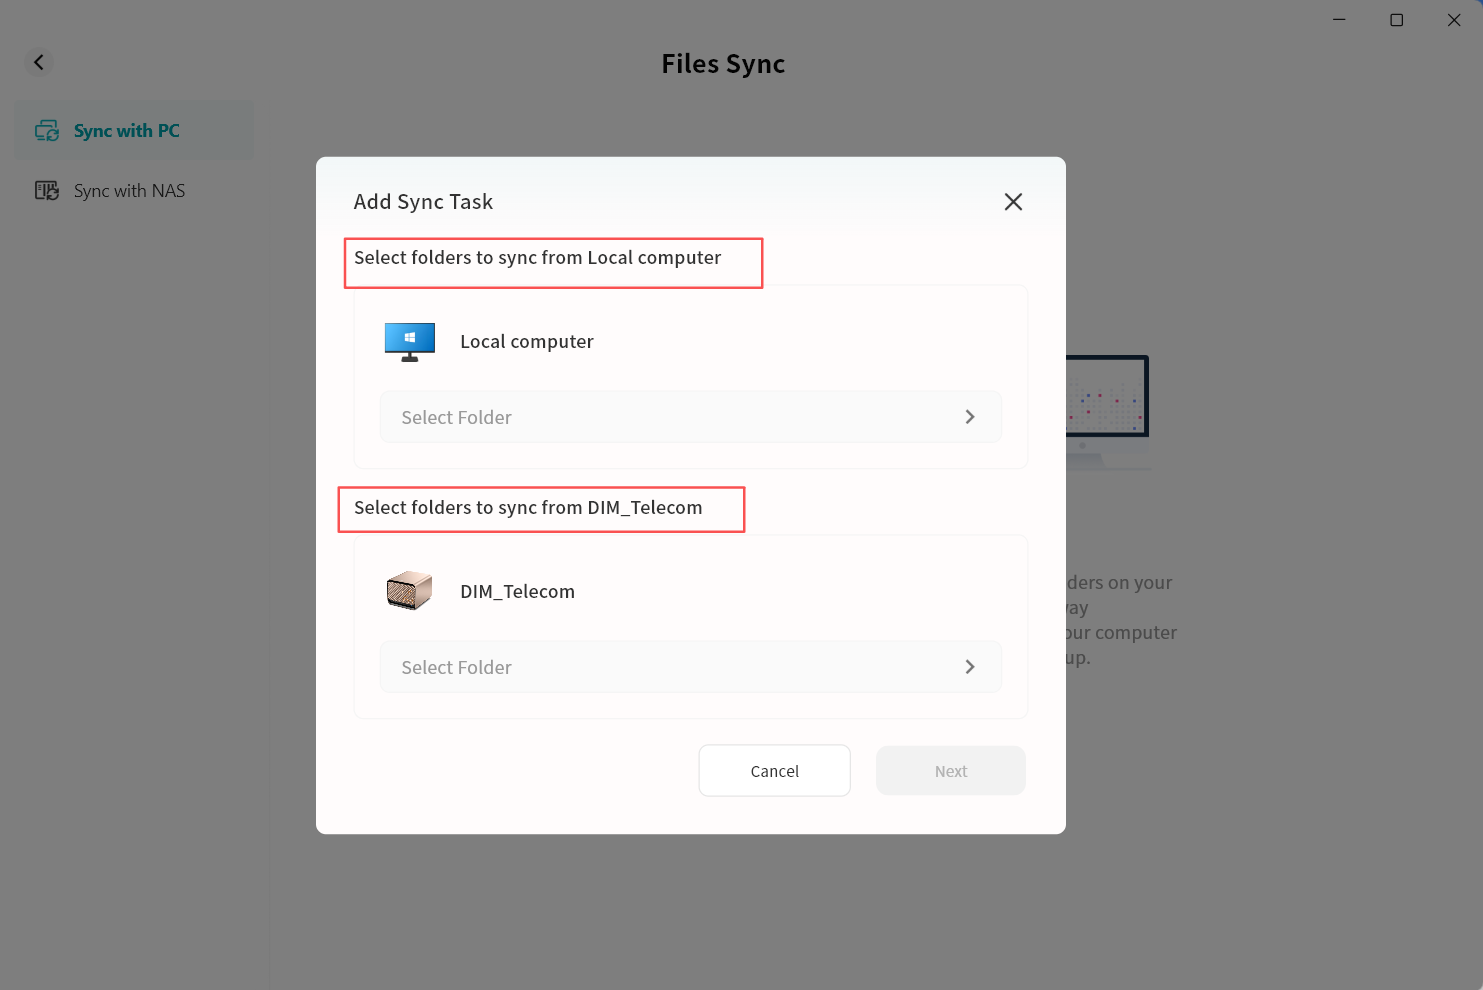Click the Local computer label
The width and height of the screenshot is (1483, 990).
pyautogui.click(x=527, y=342)
